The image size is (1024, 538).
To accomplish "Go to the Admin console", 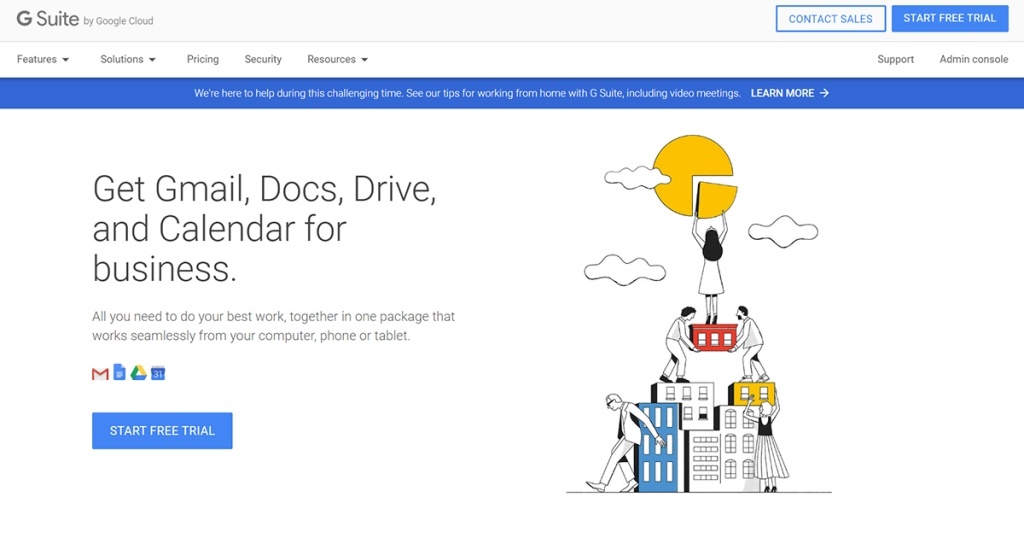I will click(973, 59).
